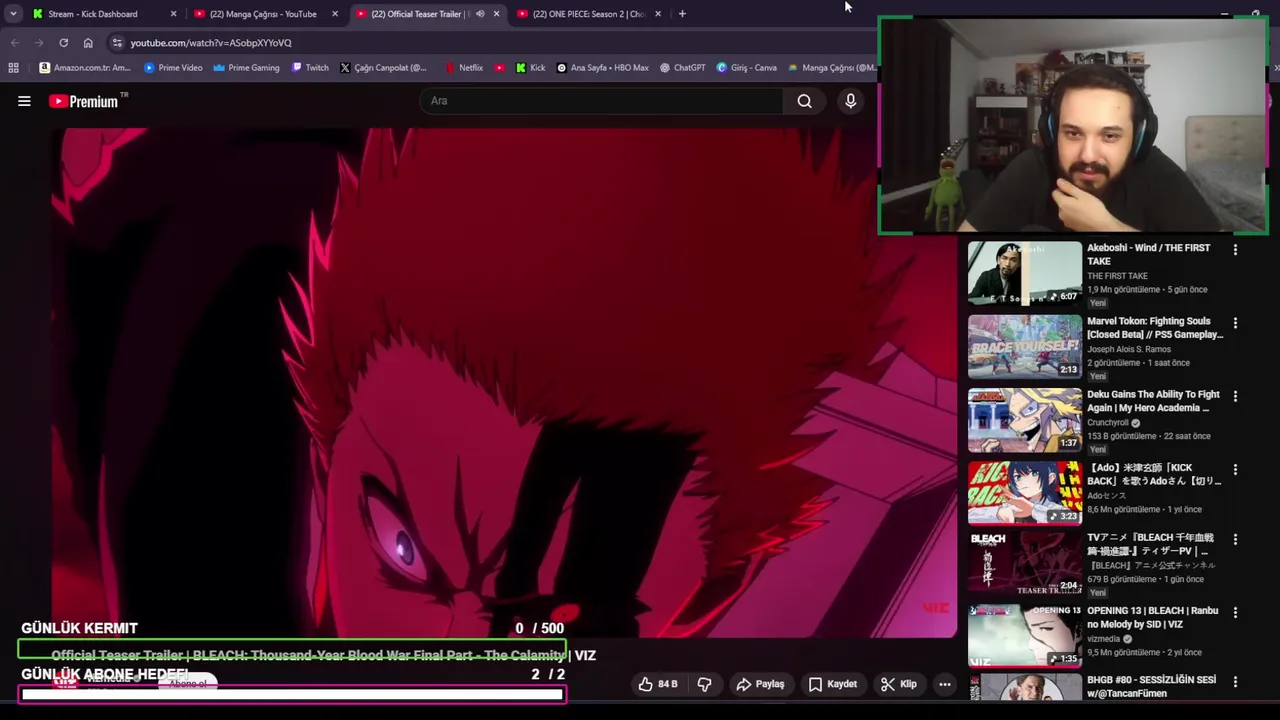Go to browser home page
1280x720 pixels.
pos(88,43)
